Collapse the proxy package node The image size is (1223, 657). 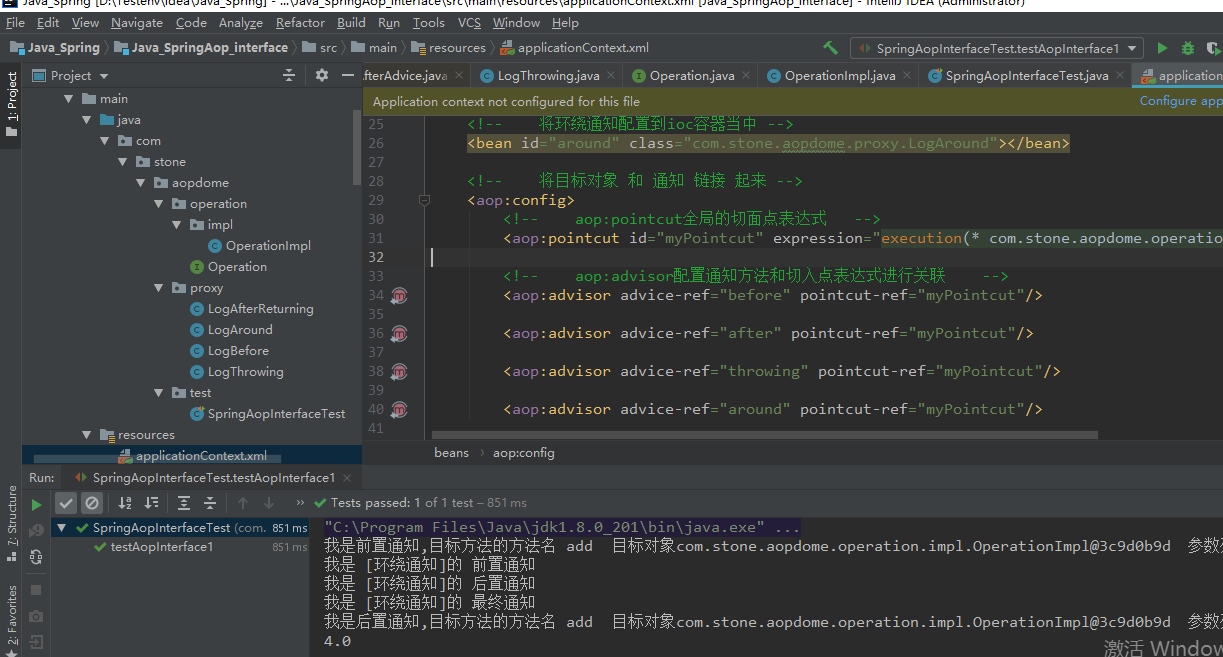[x=158, y=288]
